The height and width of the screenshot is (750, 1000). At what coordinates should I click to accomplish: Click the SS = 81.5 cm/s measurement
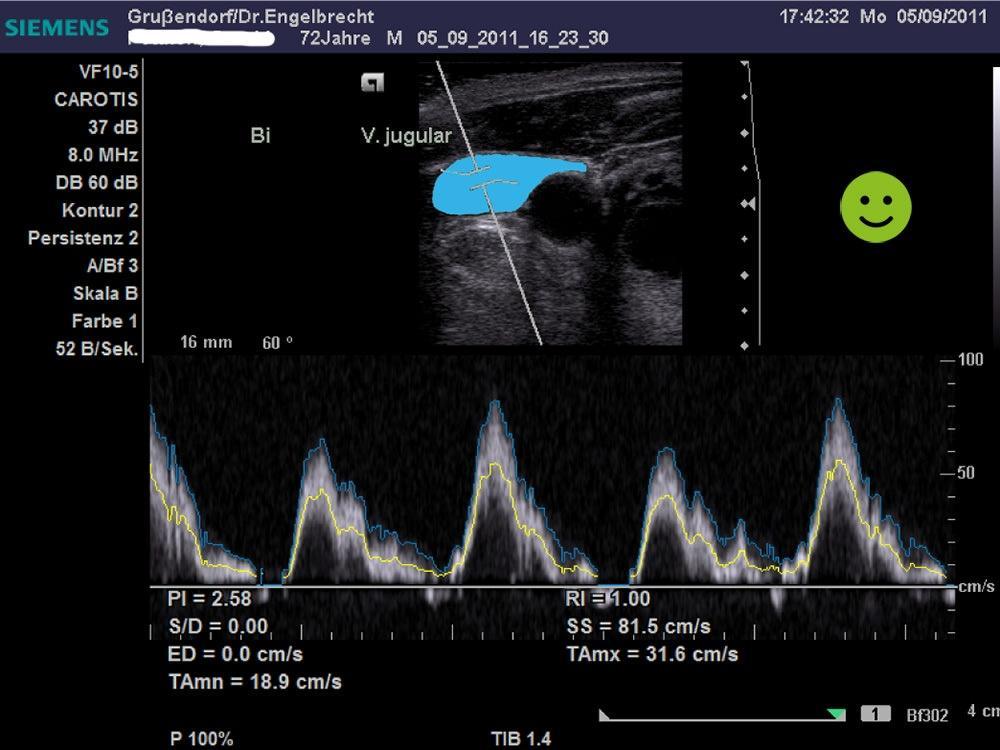(x=638, y=626)
